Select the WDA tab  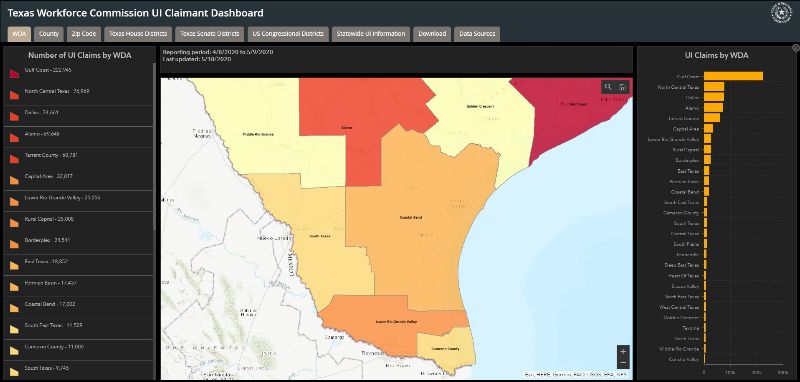(x=20, y=34)
